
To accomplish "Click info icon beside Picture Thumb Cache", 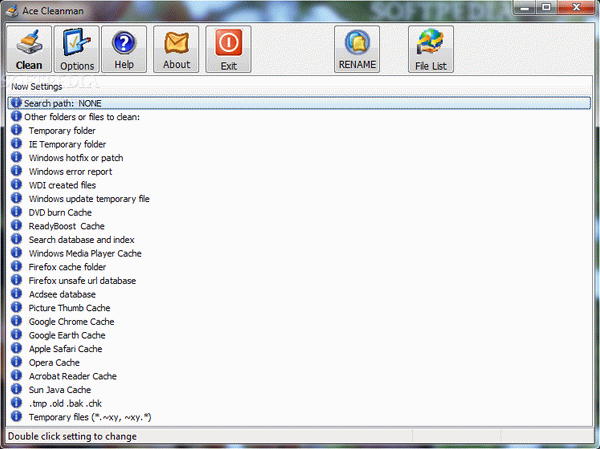I will [16, 307].
